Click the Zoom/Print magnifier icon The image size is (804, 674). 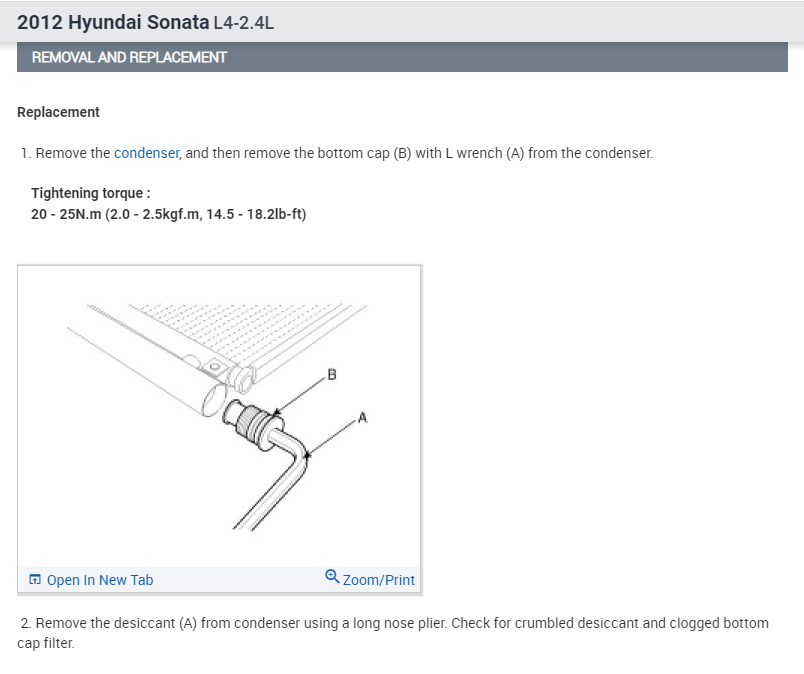pos(332,577)
